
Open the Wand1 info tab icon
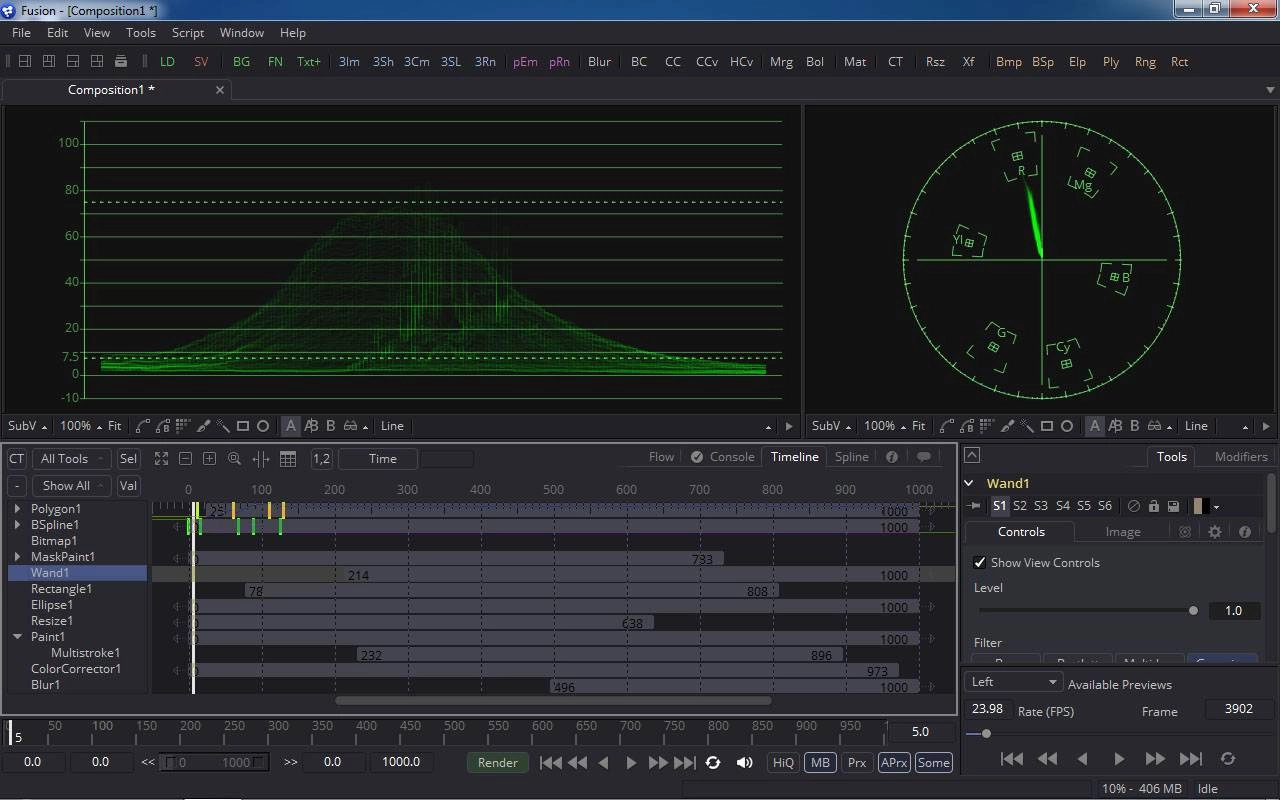pos(1245,532)
